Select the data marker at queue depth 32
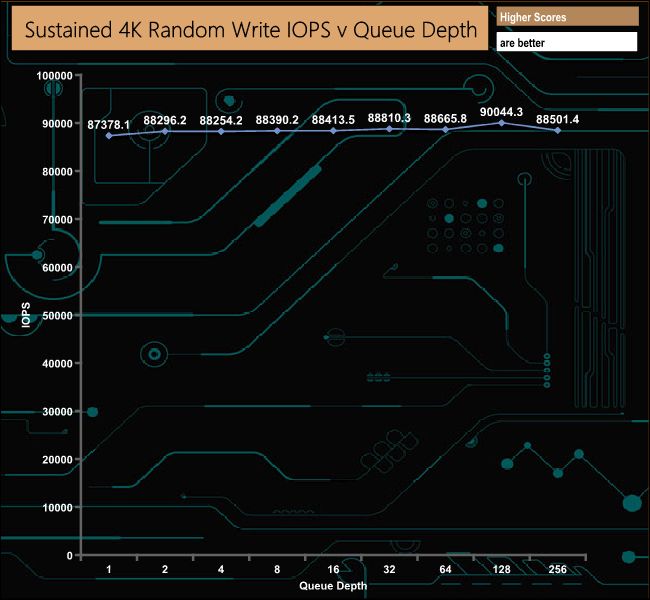650x600 pixels. (x=390, y=128)
